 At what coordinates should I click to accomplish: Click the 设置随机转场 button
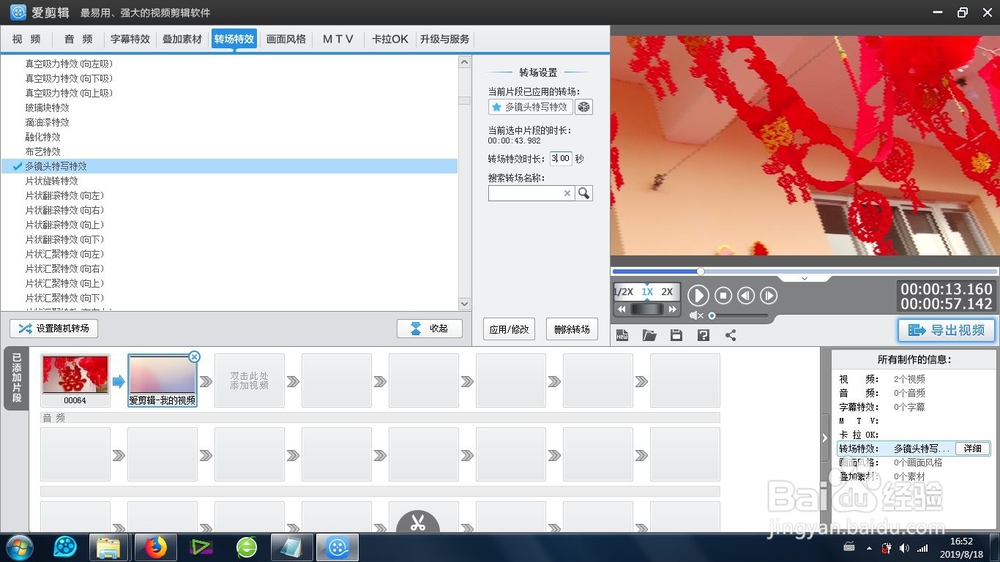54,329
